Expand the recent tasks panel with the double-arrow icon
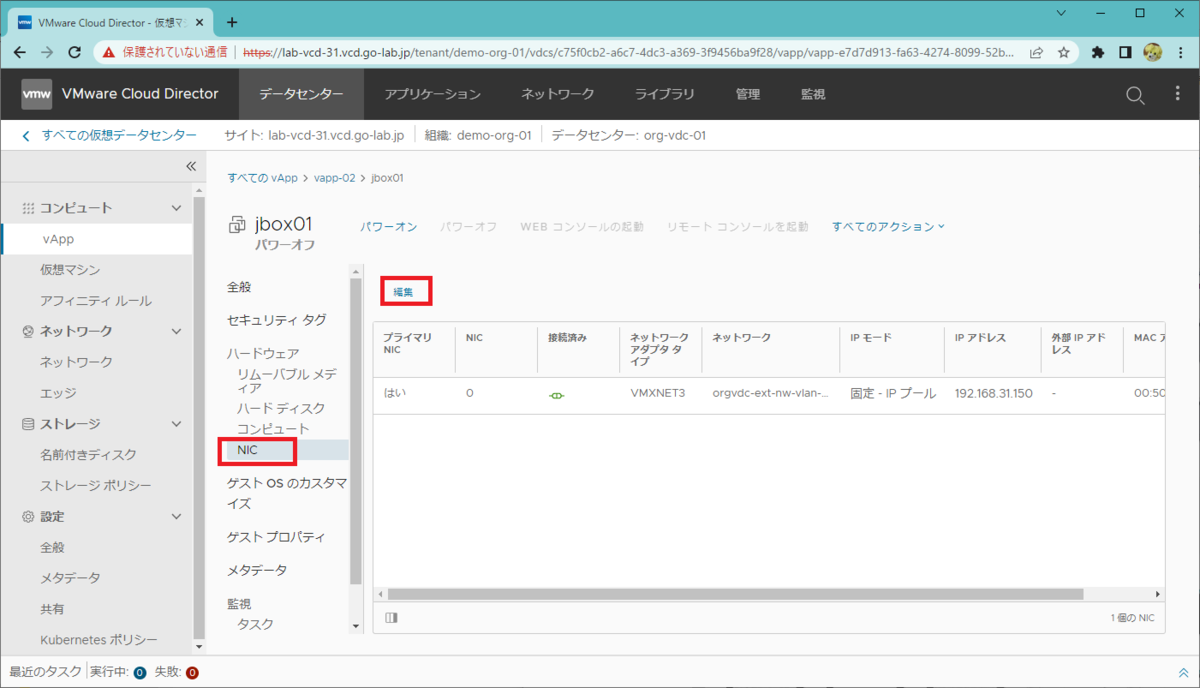 tap(1183, 673)
